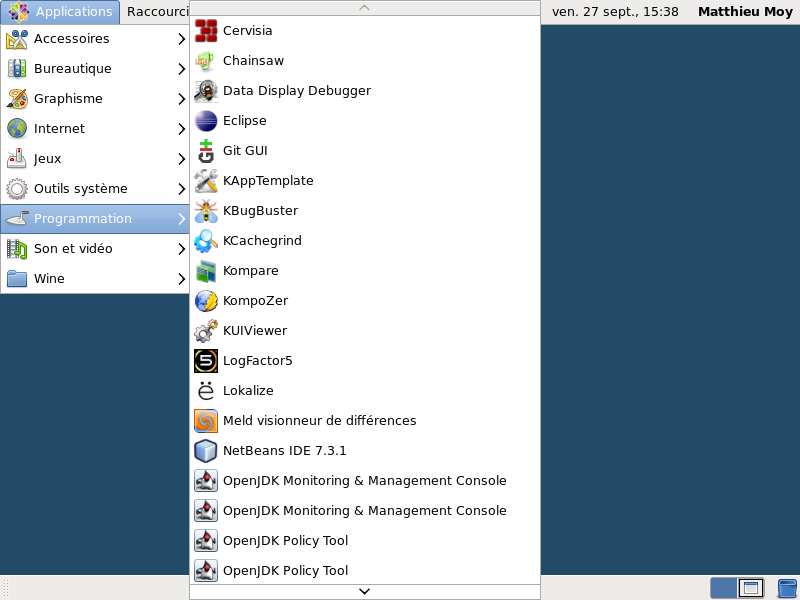Screen dimensions: 800x600
Task: Click the KUIViewer gears icon
Action: pyautogui.click(x=206, y=331)
